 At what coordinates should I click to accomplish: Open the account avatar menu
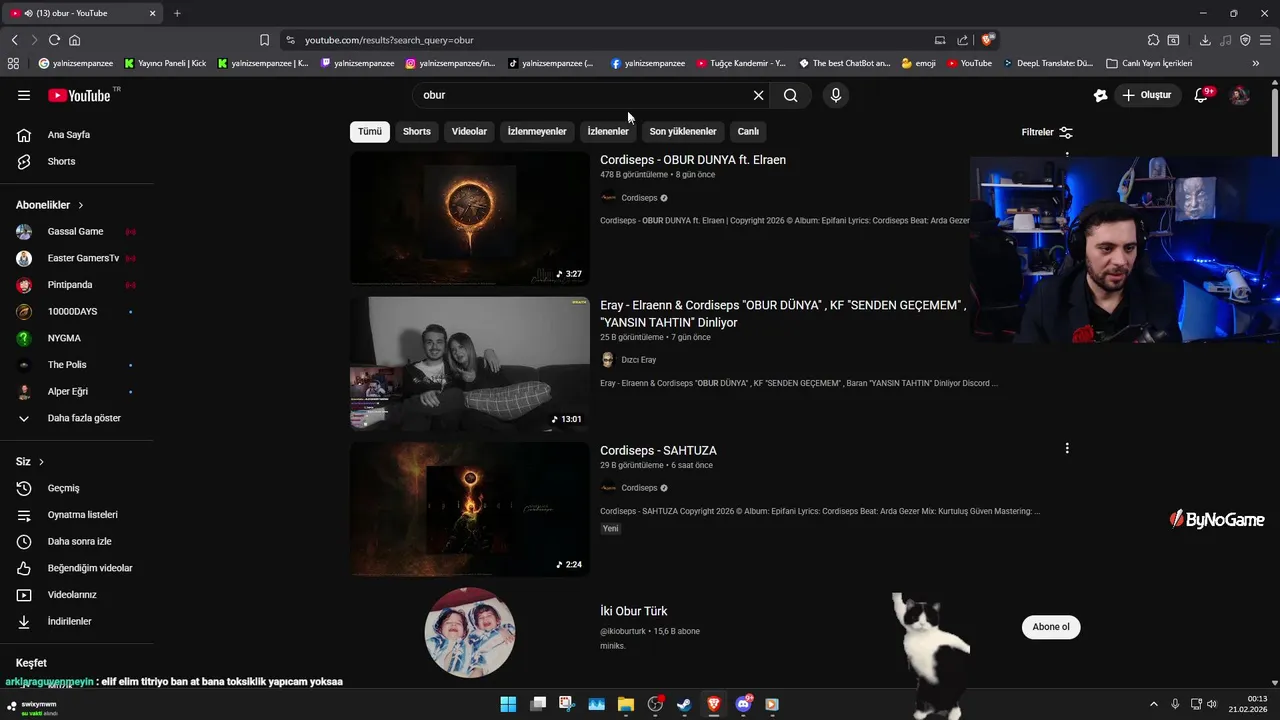[x=1239, y=95]
